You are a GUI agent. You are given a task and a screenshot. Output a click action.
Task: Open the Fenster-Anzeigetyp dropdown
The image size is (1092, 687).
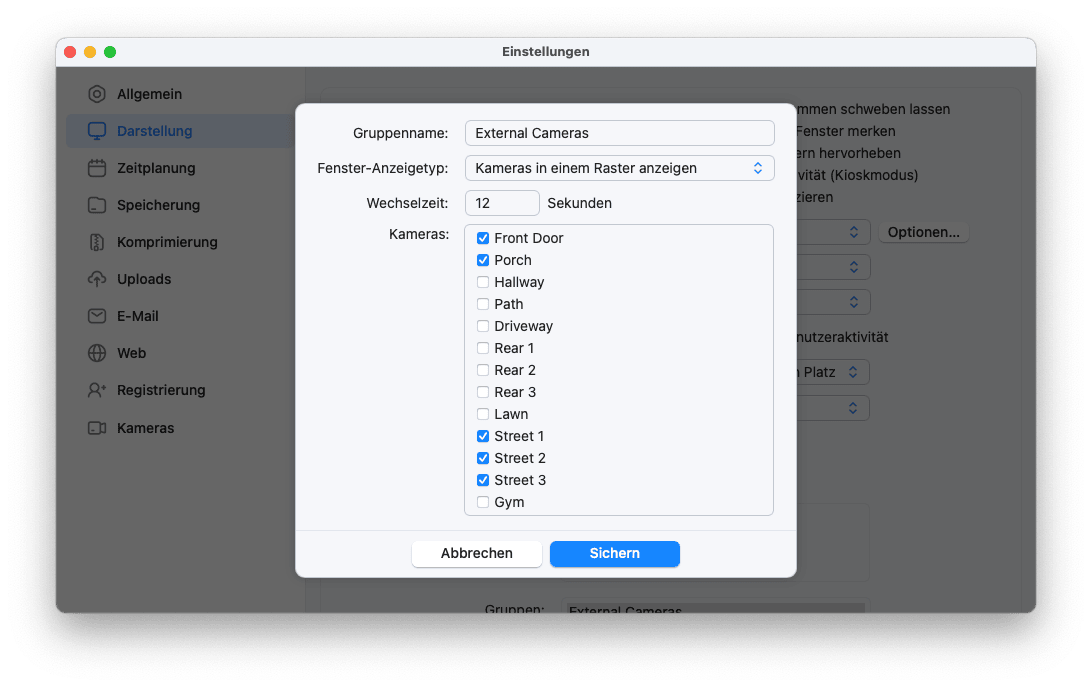click(x=619, y=167)
